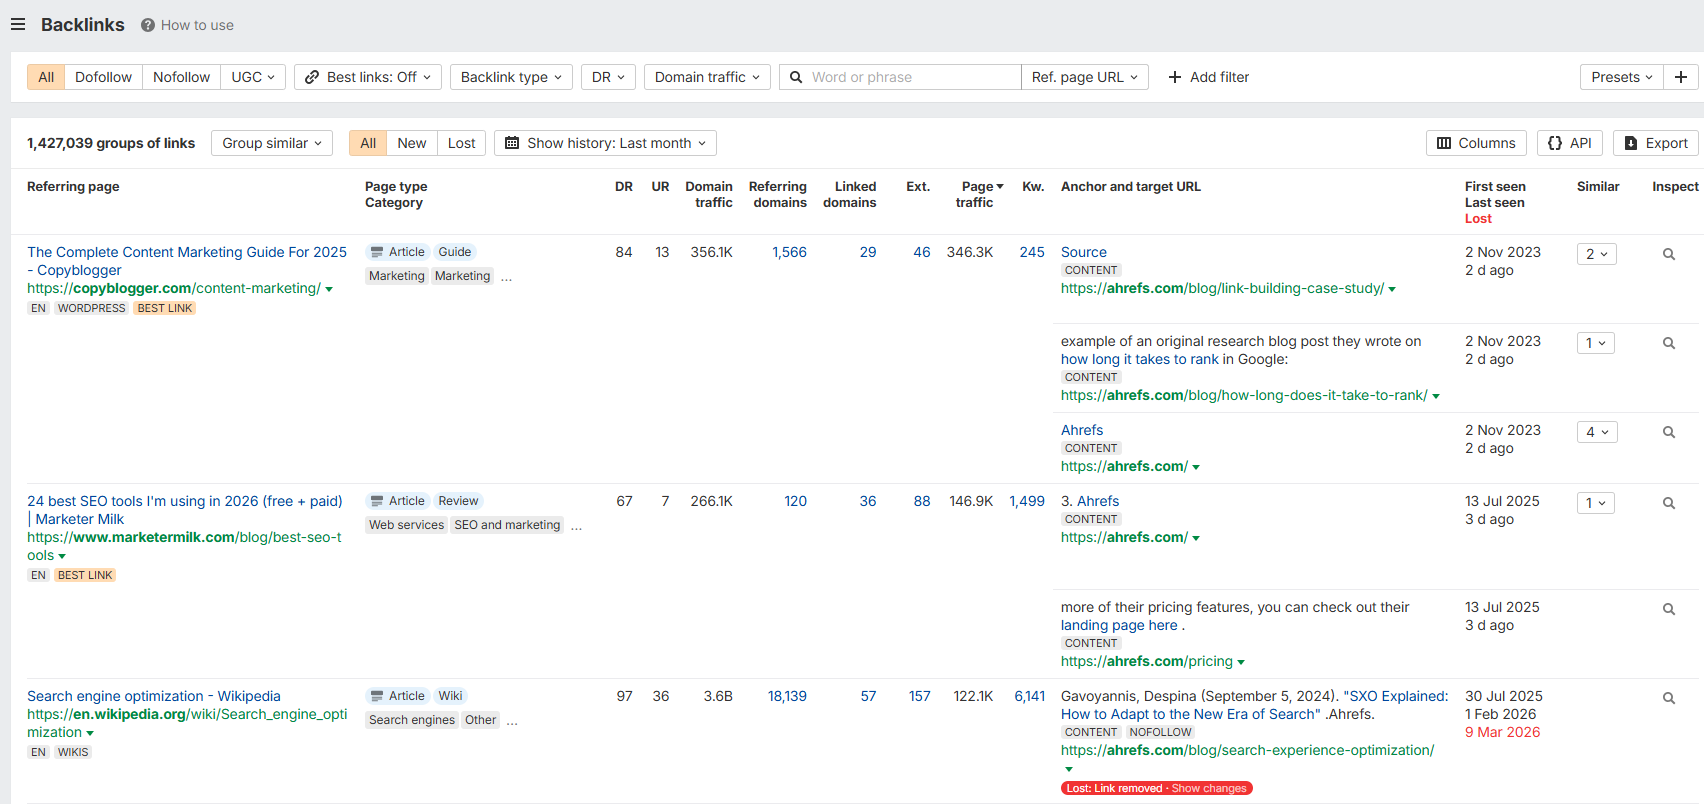Inspect the how long it takes to rank row
The height and width of the screenshot is (804, 1704).
[x=1669, y=343]
